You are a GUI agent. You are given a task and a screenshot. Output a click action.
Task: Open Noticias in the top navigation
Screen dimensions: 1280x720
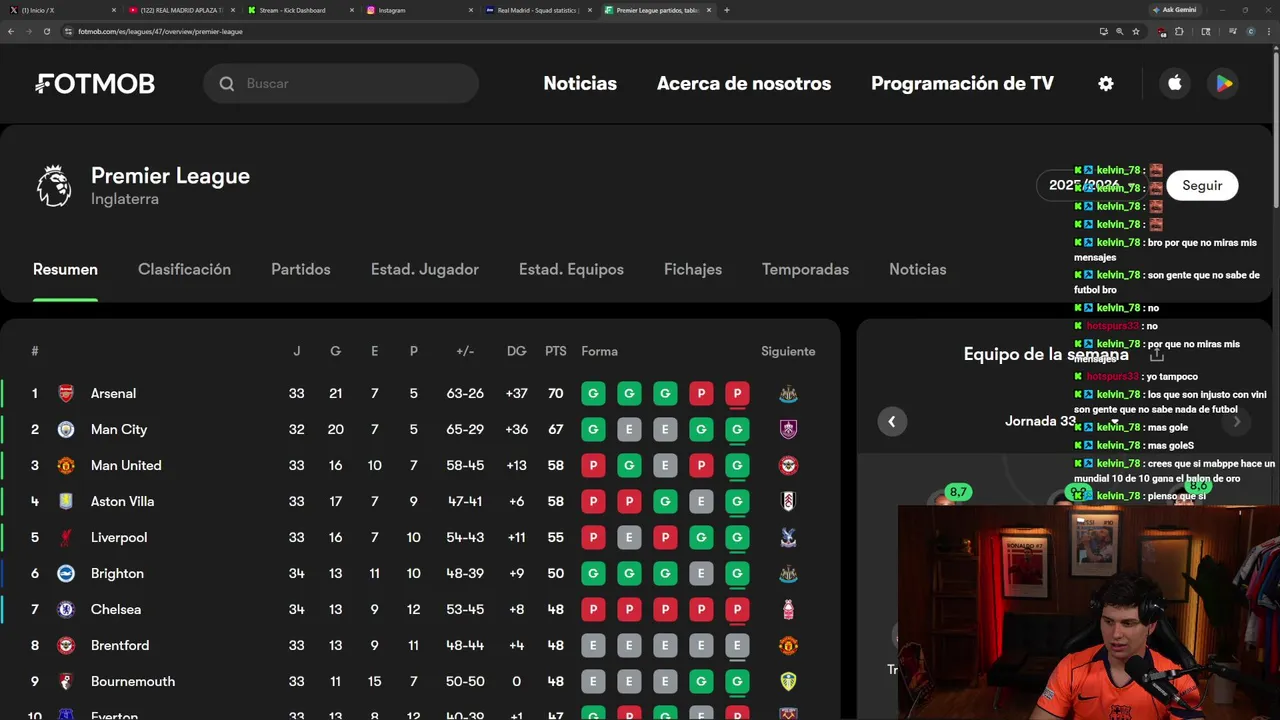click(x=580, y=84)
